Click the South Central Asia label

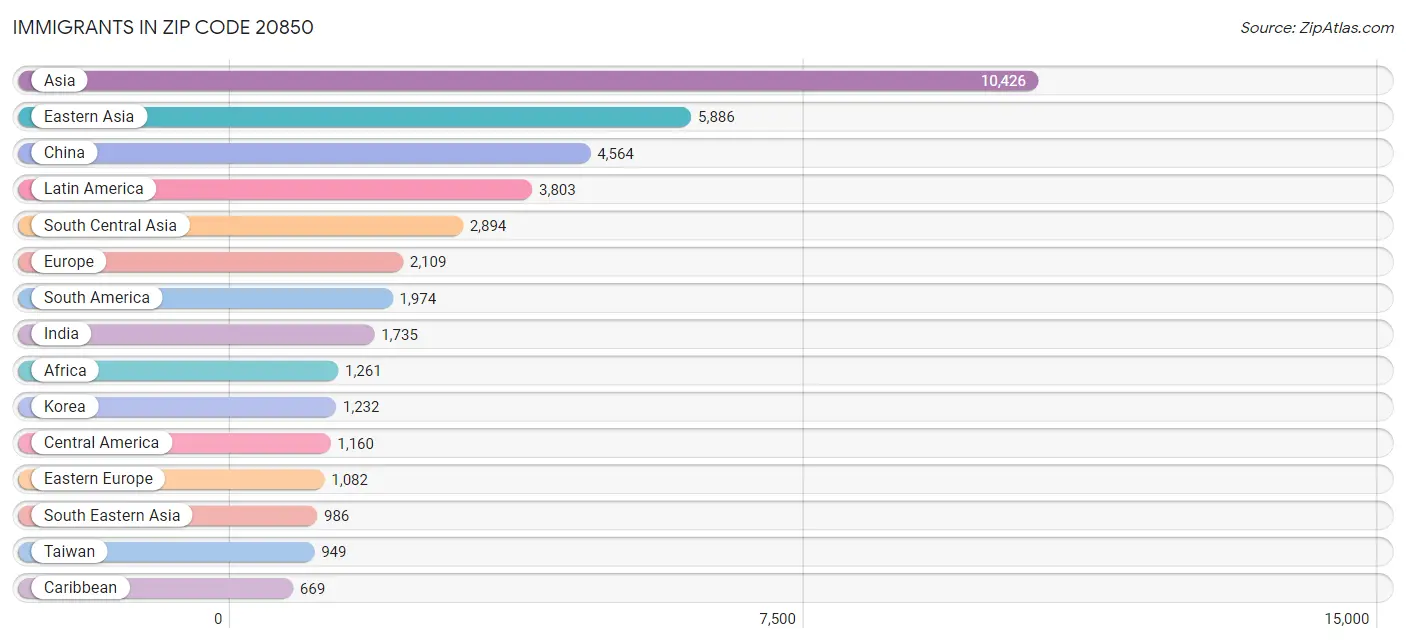(x=110, y=225)
